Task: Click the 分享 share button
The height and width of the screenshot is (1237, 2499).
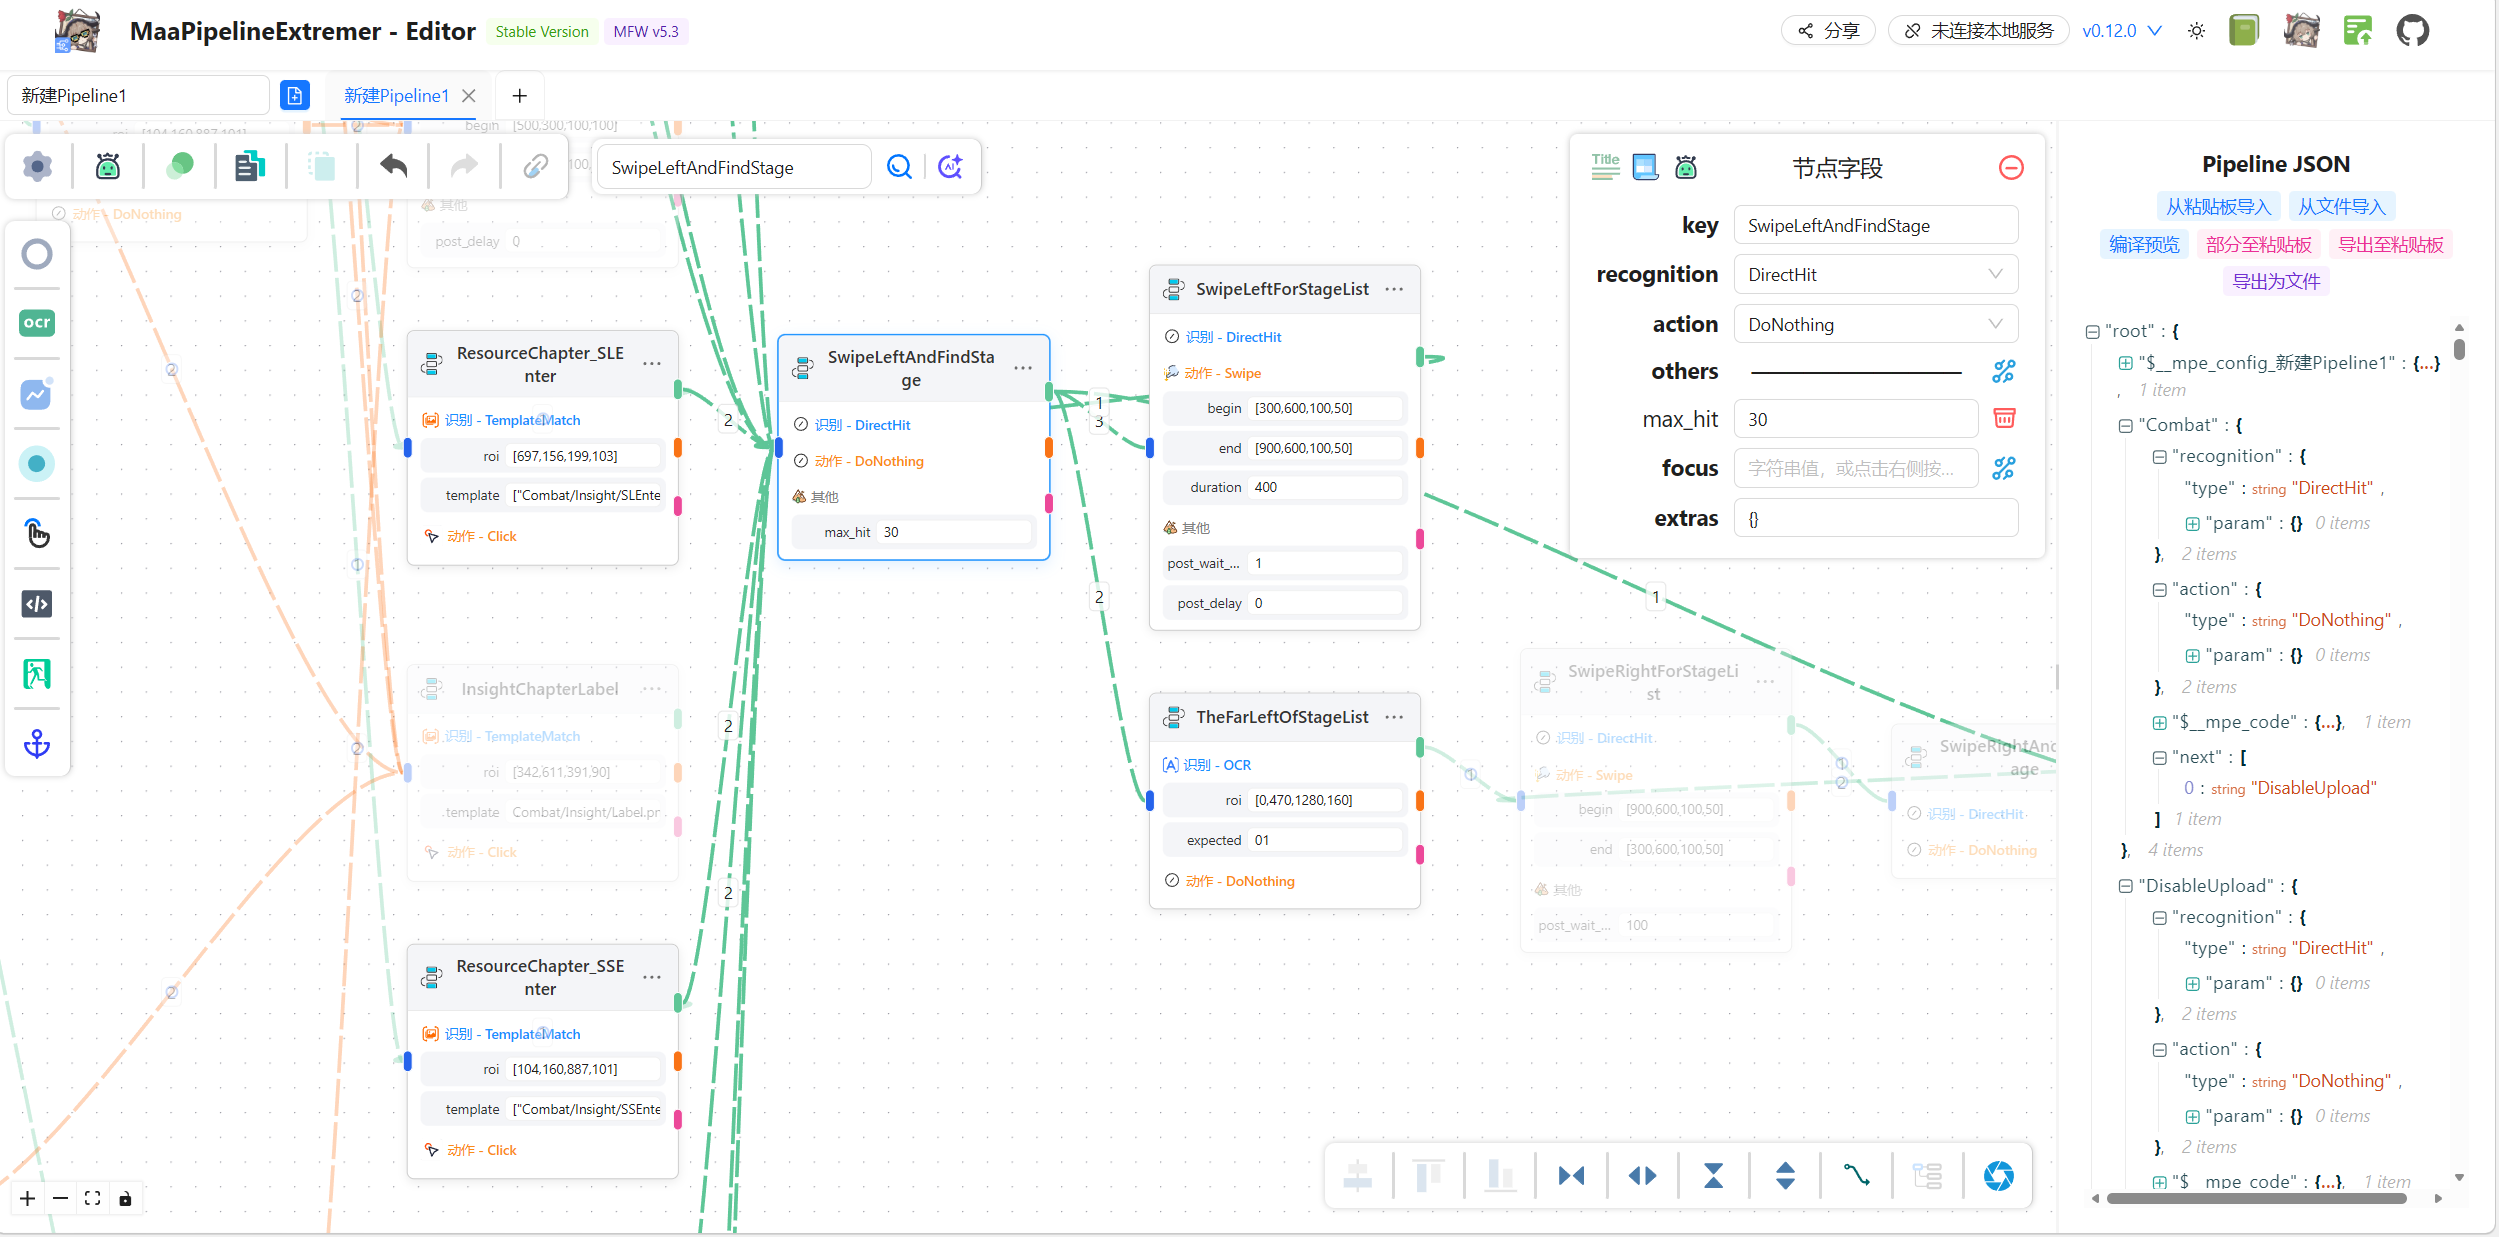Action: pyautogui.click(x=1828, y=31)
